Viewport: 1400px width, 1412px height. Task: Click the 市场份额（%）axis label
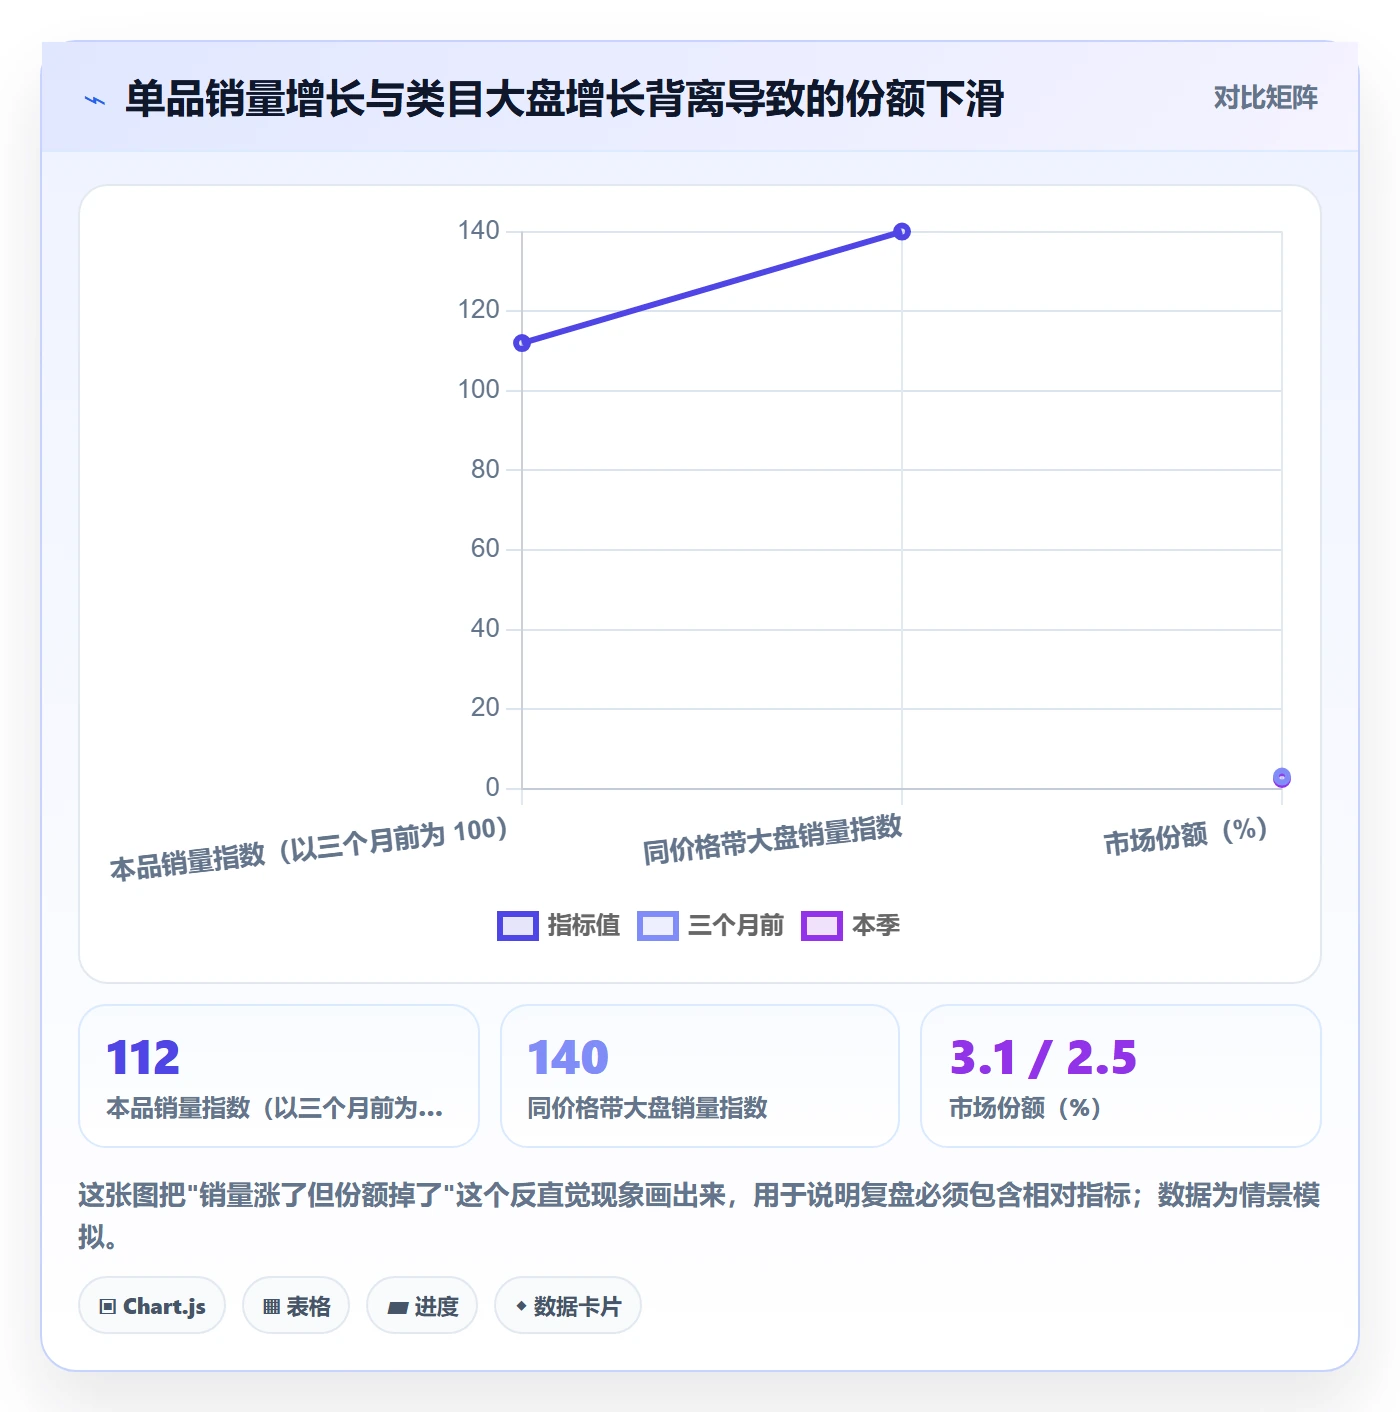pyautogui.click(x=1186, y=836)
